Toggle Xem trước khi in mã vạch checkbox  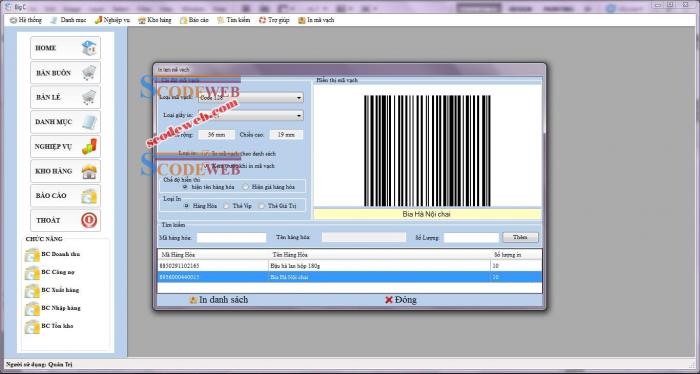[206, 166]
